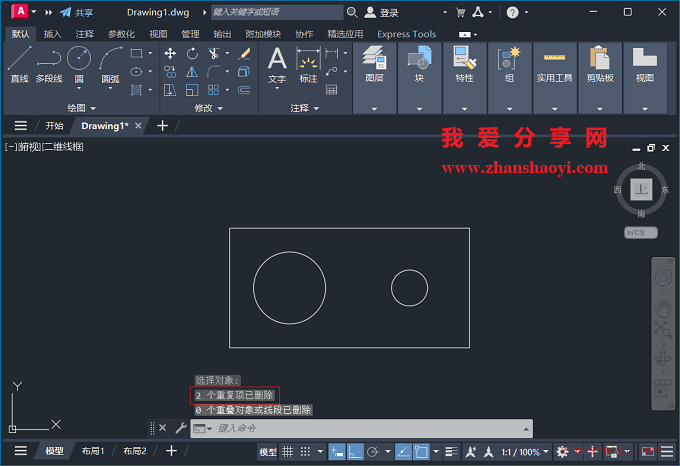Toggle object snap tracking

403,452
